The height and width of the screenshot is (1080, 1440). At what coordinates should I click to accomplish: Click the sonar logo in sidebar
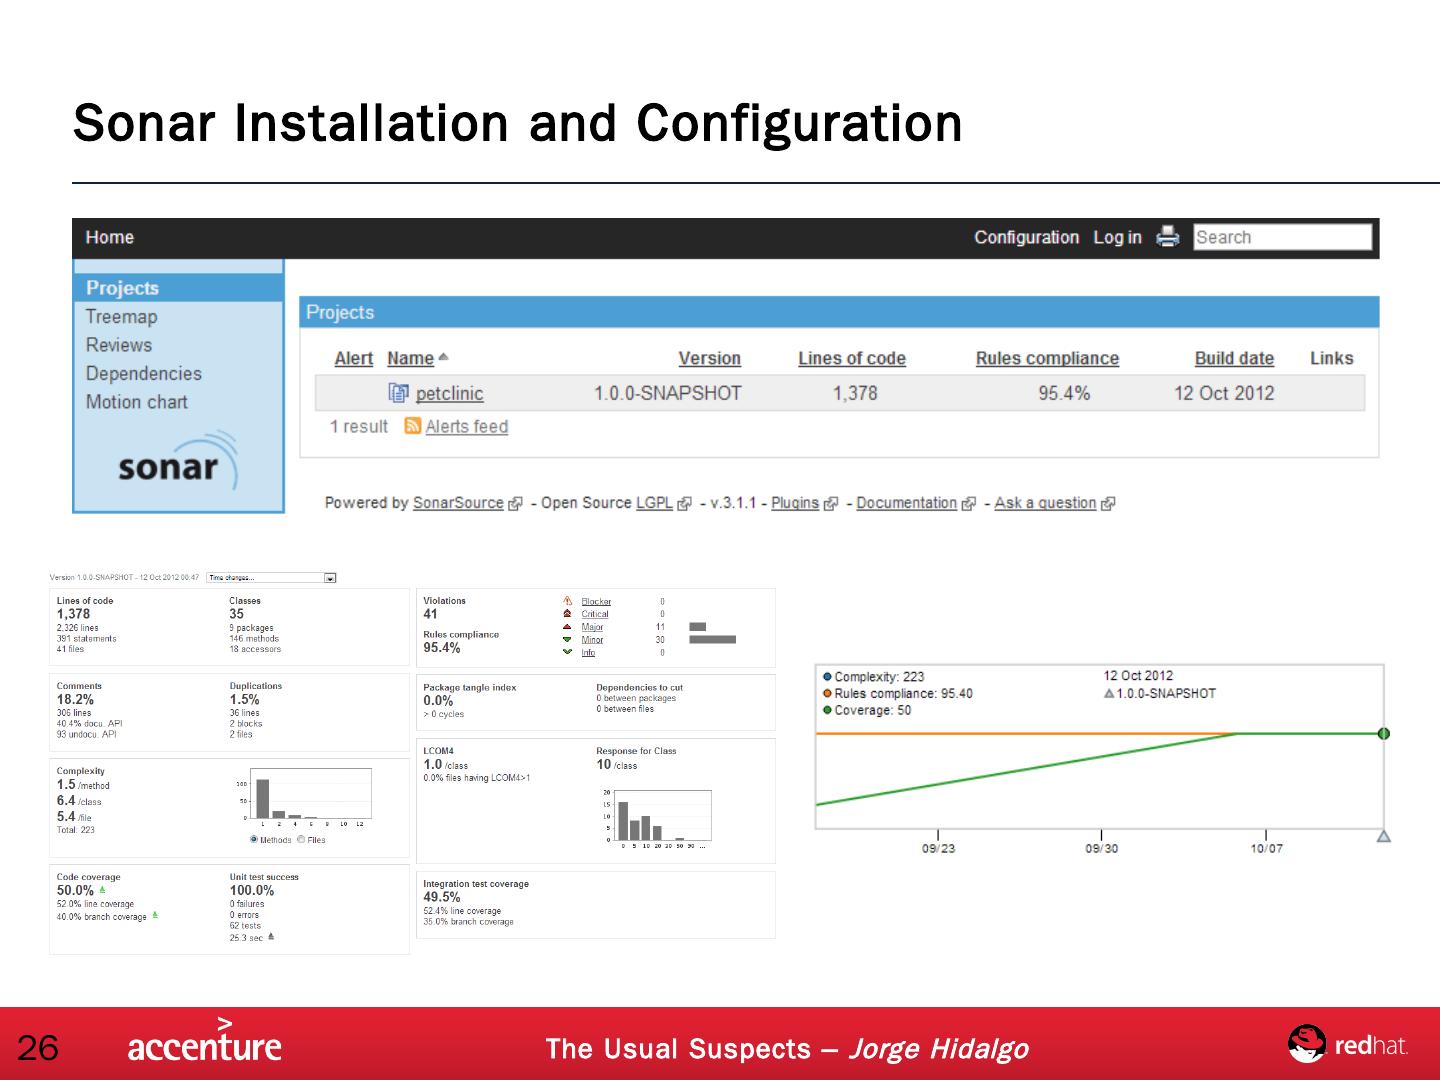pyautogui.click(x=177, y=463)
